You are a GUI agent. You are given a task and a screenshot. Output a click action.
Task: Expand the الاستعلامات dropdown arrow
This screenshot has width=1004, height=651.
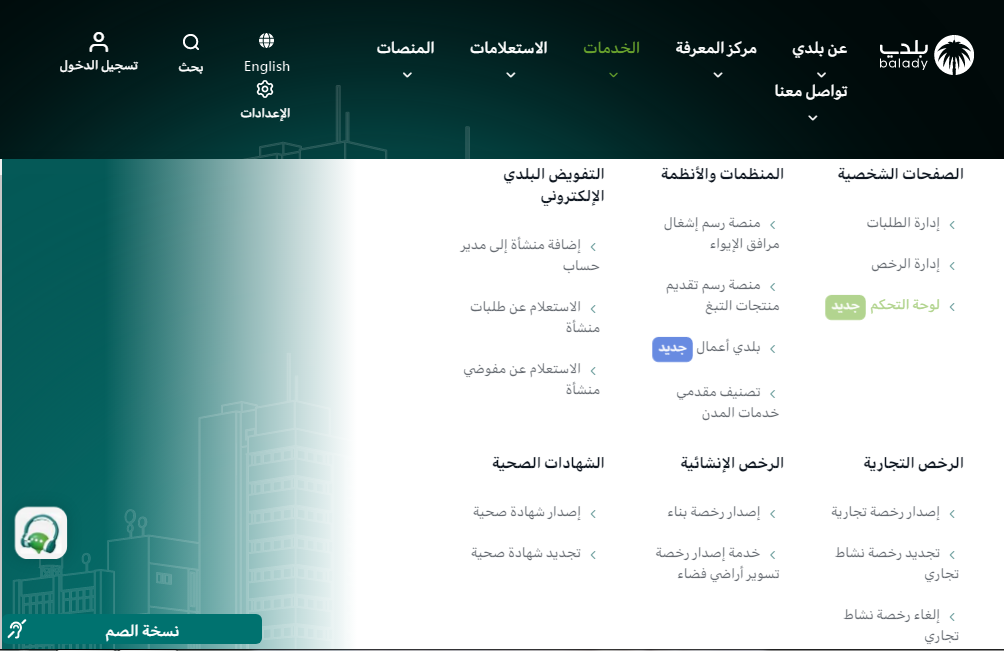click(x=511, y=75)
